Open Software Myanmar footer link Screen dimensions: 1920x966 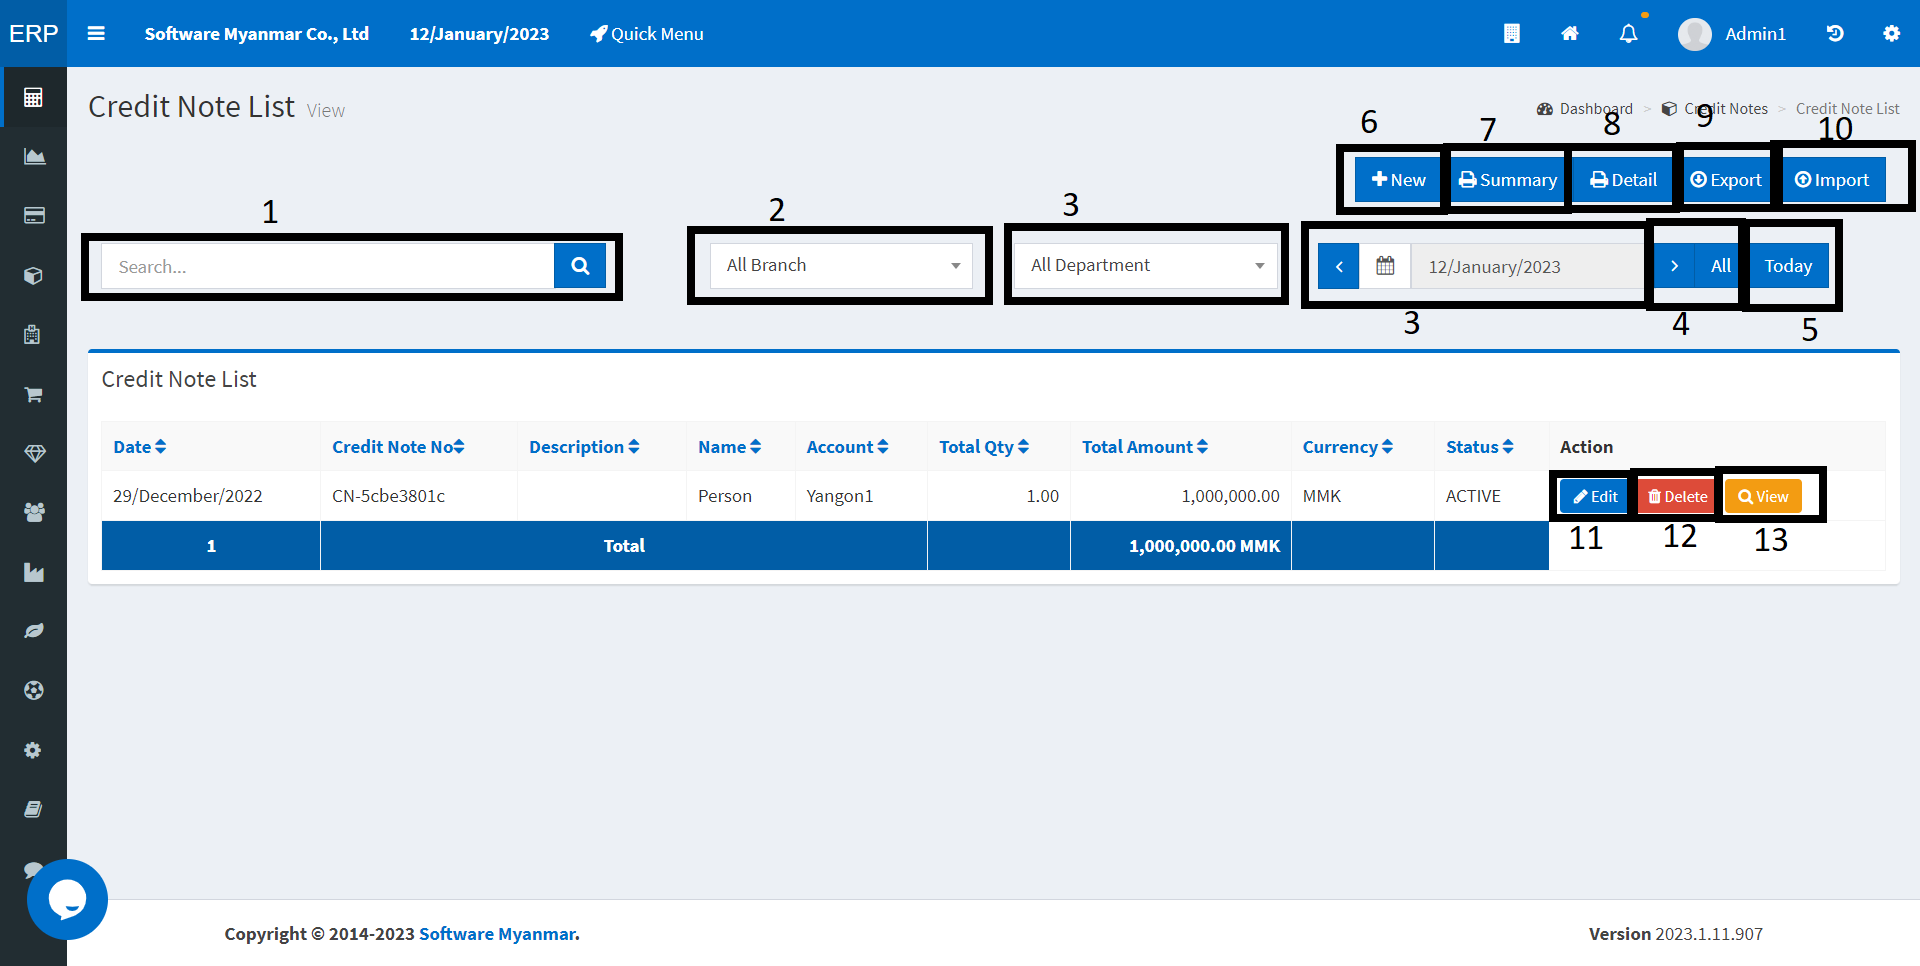[x=499, y=934]
